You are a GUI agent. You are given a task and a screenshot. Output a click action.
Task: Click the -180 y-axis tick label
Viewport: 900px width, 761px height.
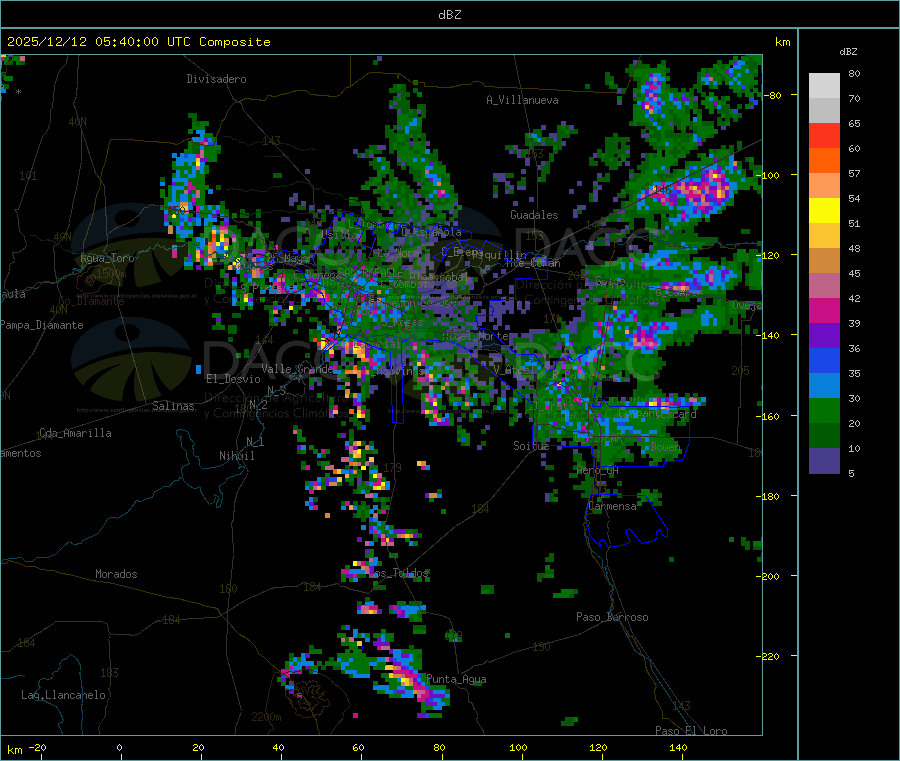pos(769,496)
